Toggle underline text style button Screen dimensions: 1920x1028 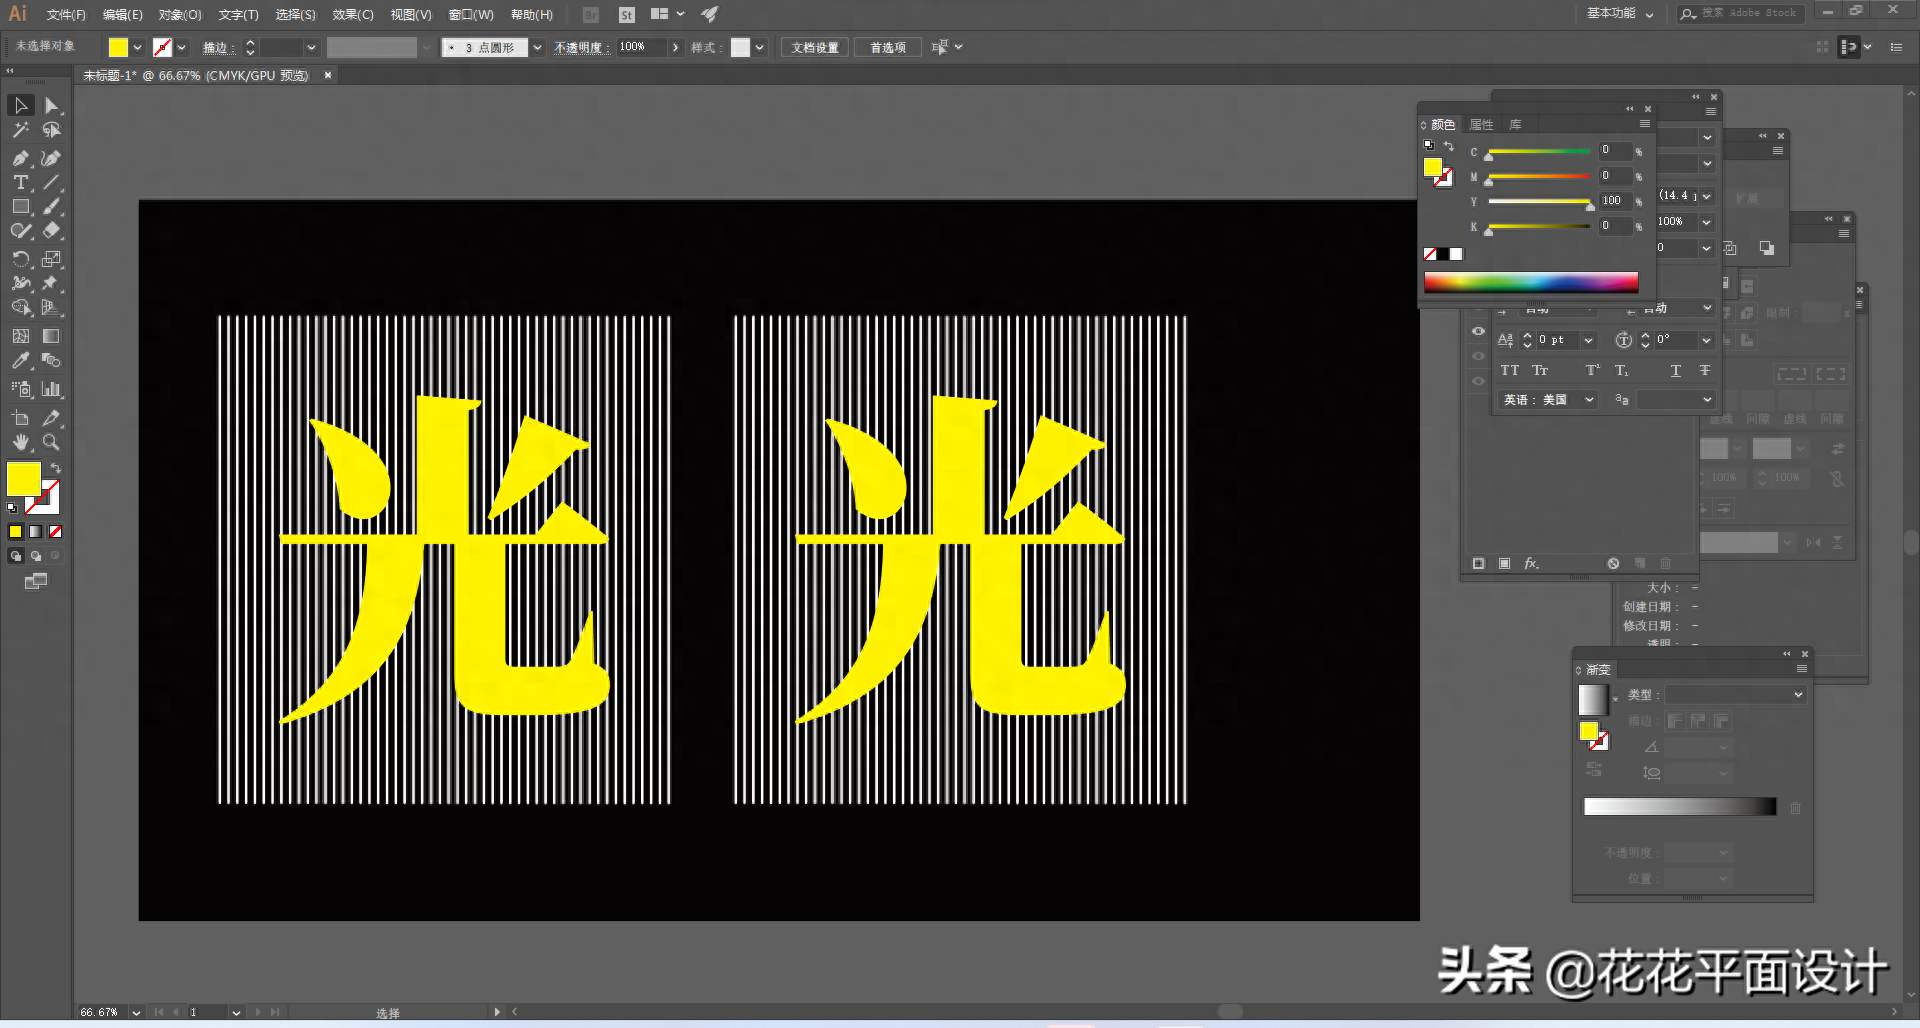(x=1676, y=371)
